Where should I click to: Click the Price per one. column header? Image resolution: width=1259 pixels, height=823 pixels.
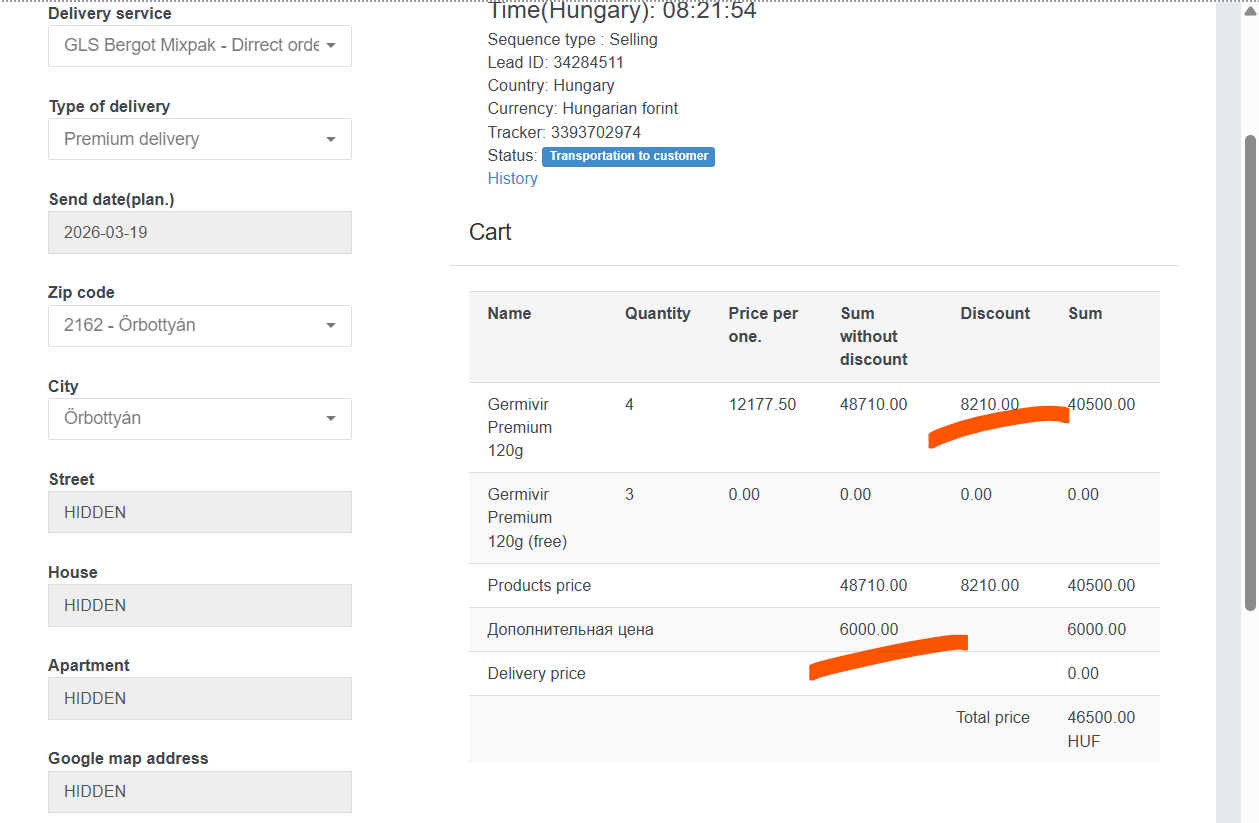coord(763,325)
